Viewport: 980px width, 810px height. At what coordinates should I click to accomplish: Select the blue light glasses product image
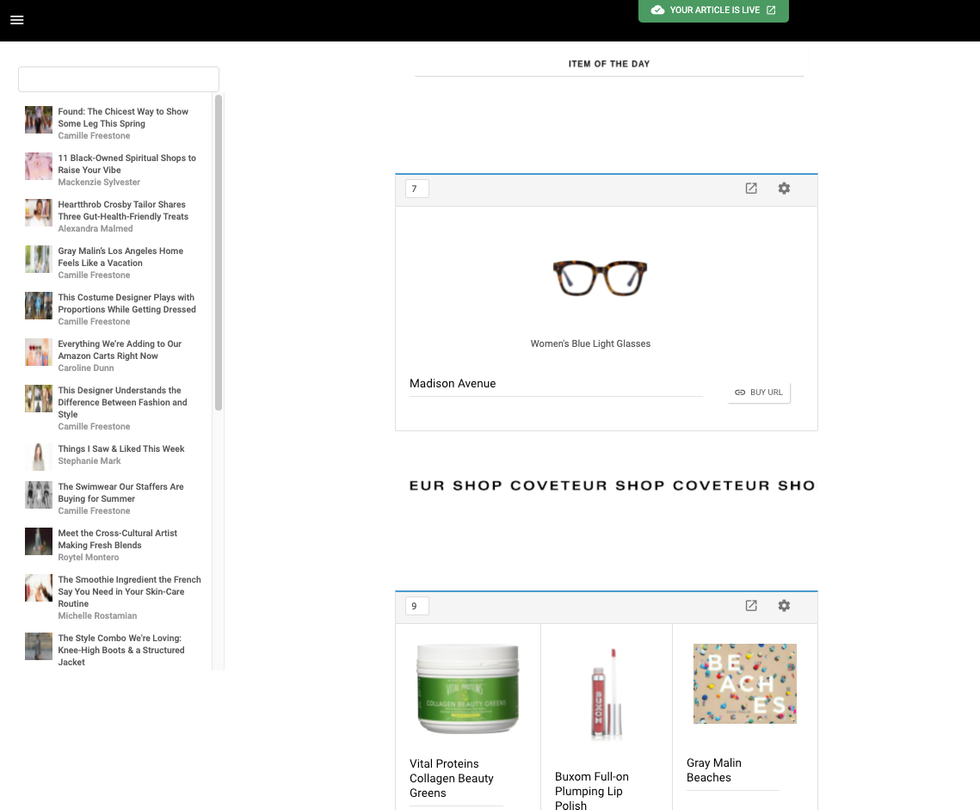click(600, 278)
